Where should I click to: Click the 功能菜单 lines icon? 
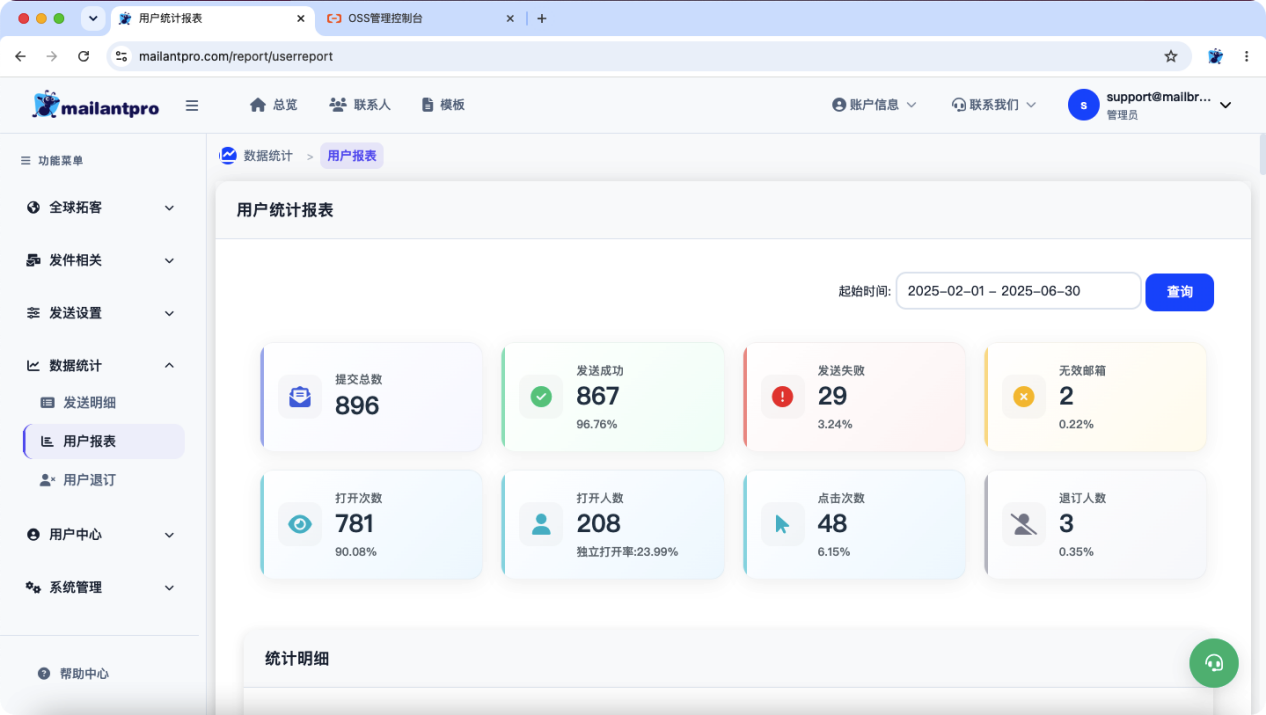(x=26, y=160)
